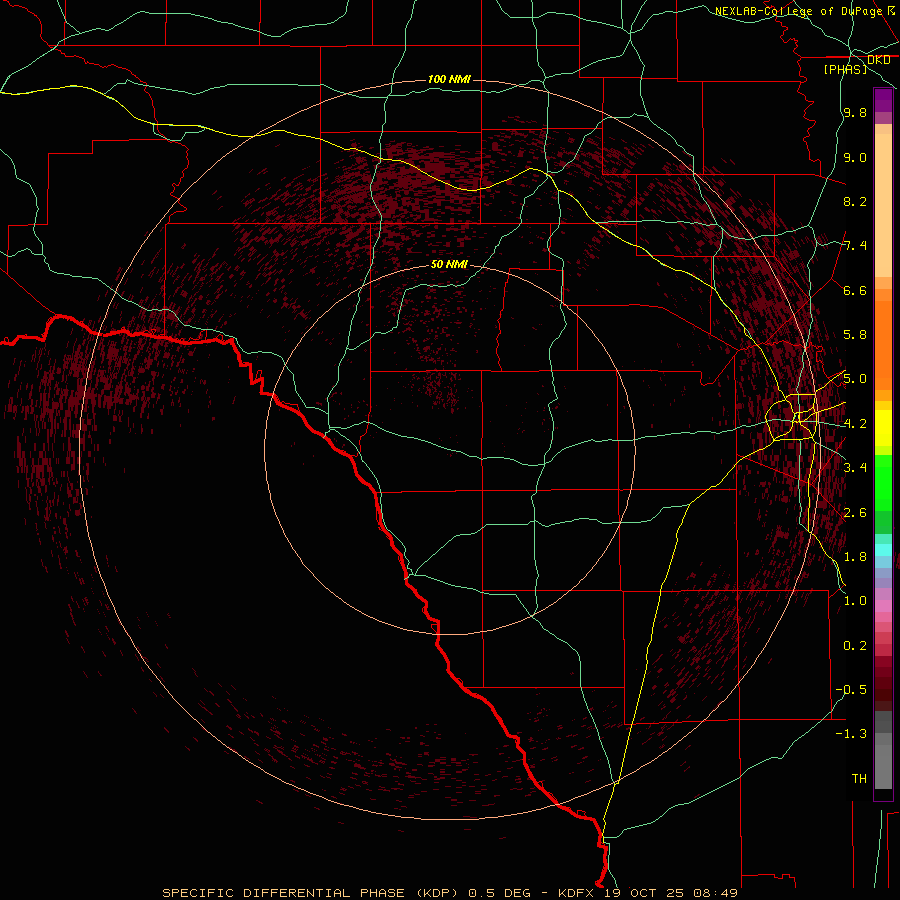
Task: Select the dark purple top band of the scale
Action: click(883, 100)
